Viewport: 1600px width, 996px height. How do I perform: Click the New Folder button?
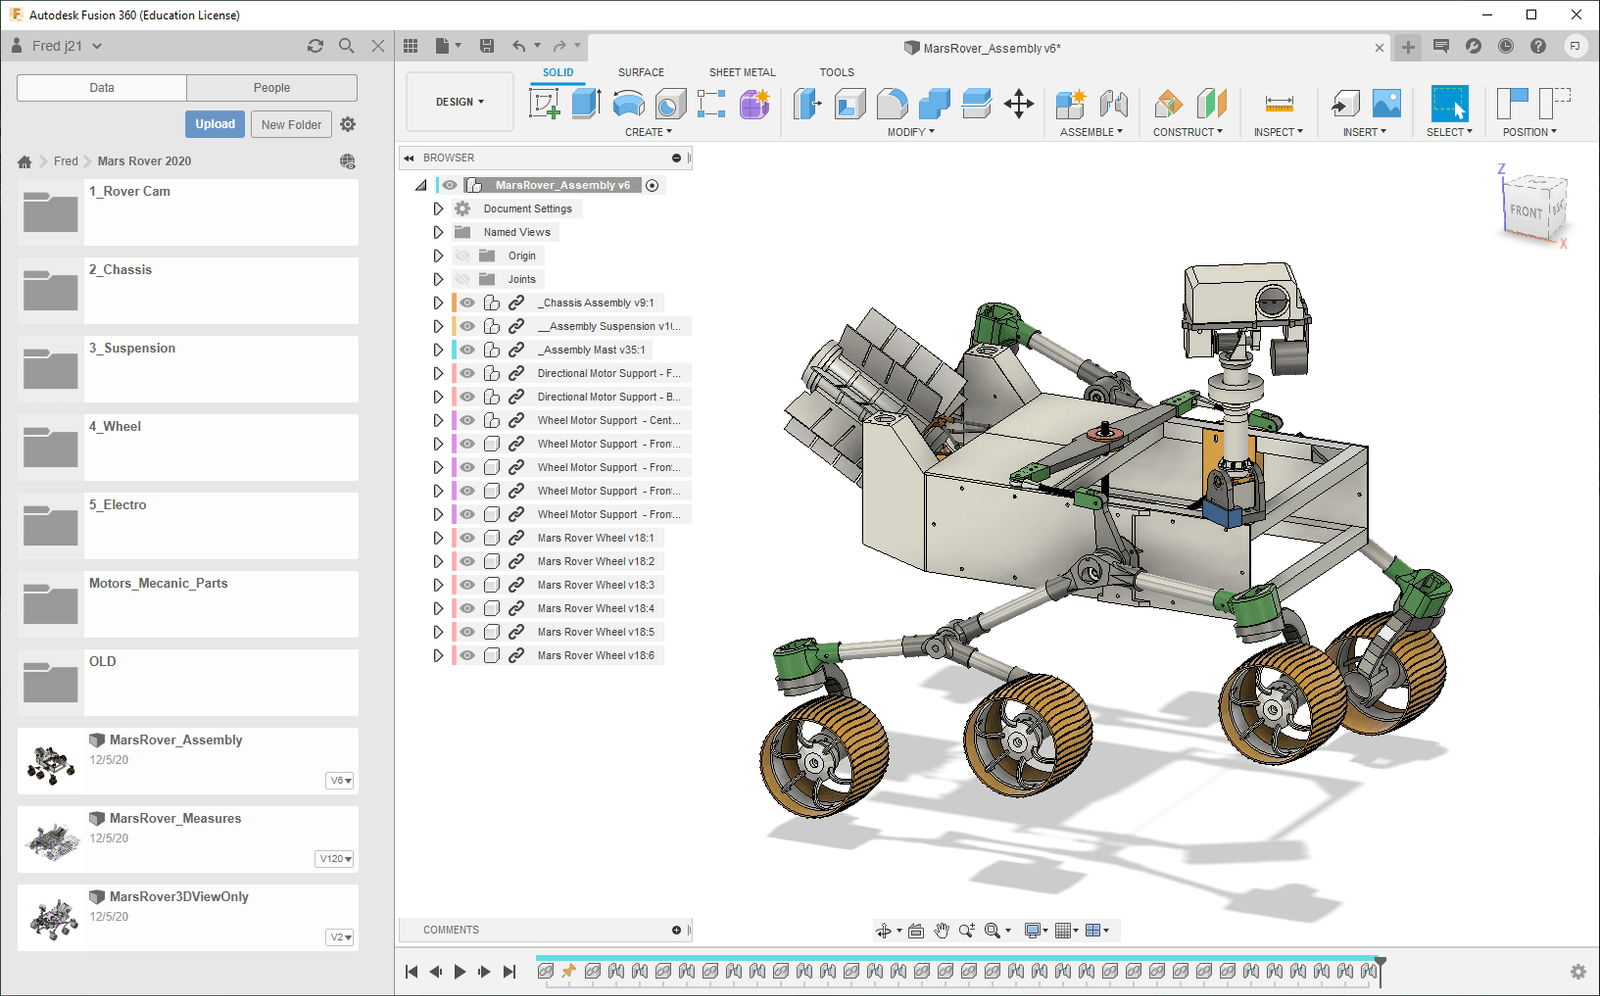coord(291,124)
